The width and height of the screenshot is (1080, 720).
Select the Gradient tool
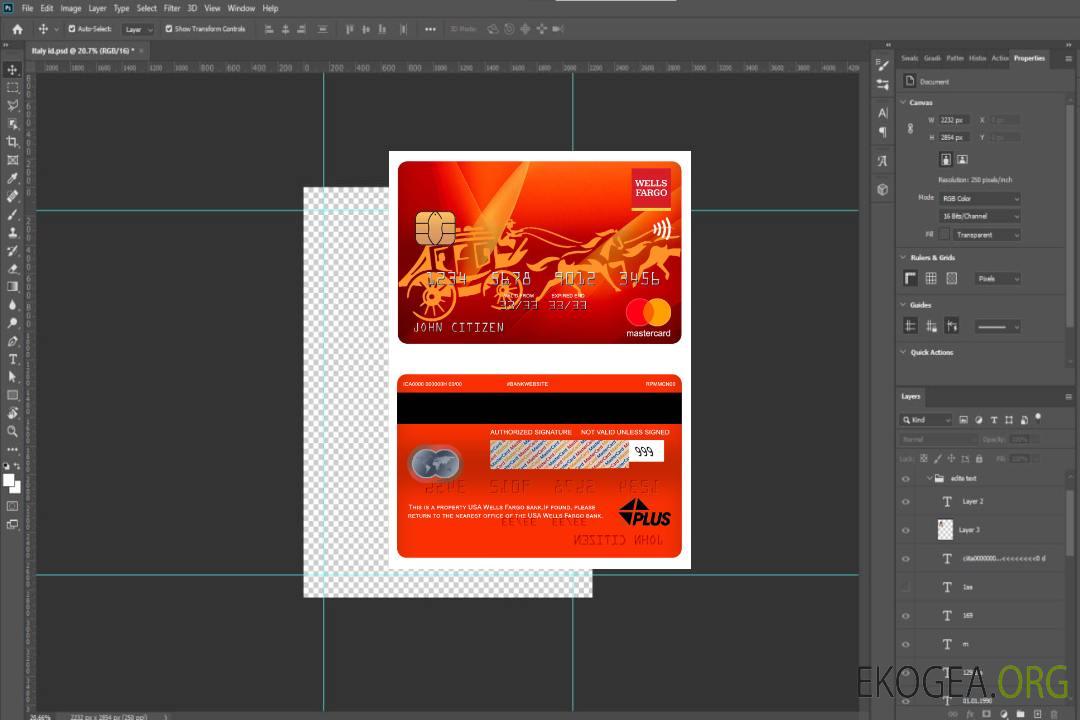pyautogui.click(x=12, y=287)
